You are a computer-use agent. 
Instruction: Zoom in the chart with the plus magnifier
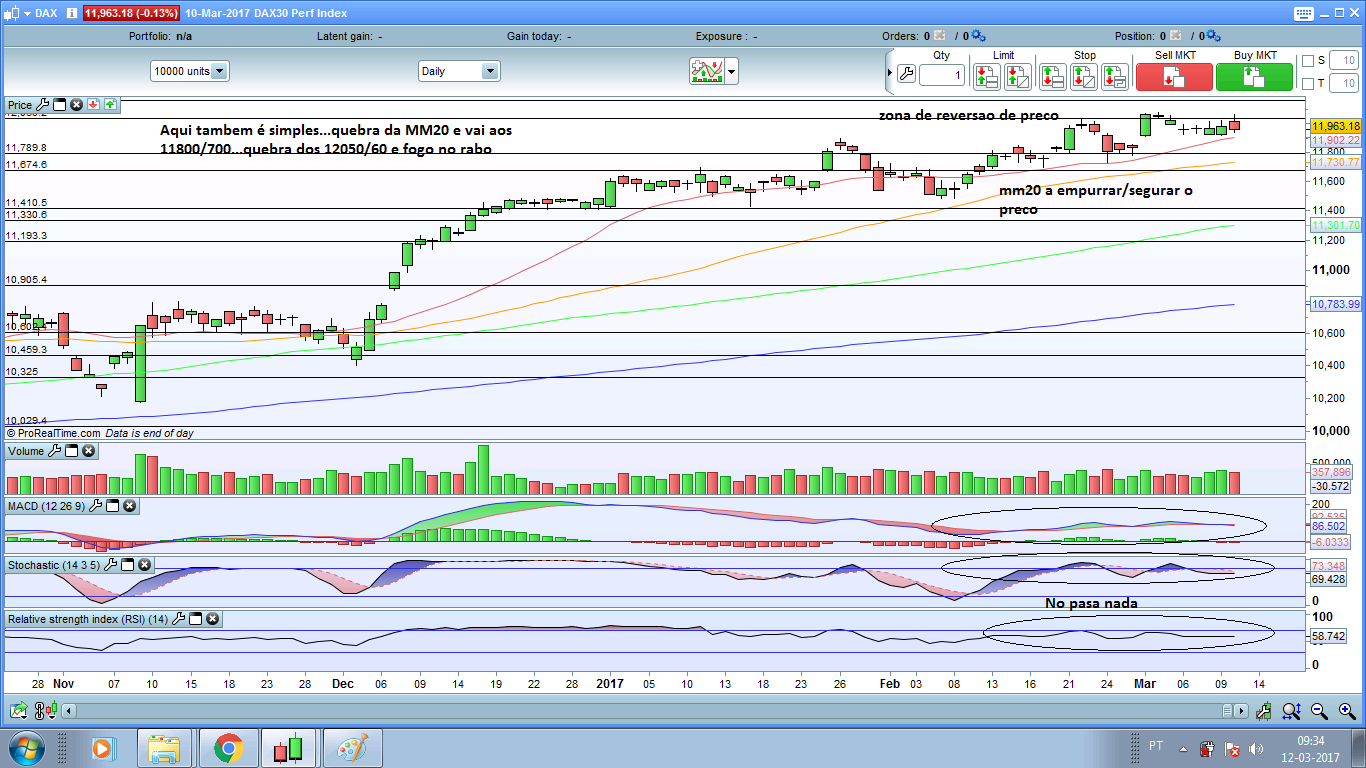(1345, 711)
